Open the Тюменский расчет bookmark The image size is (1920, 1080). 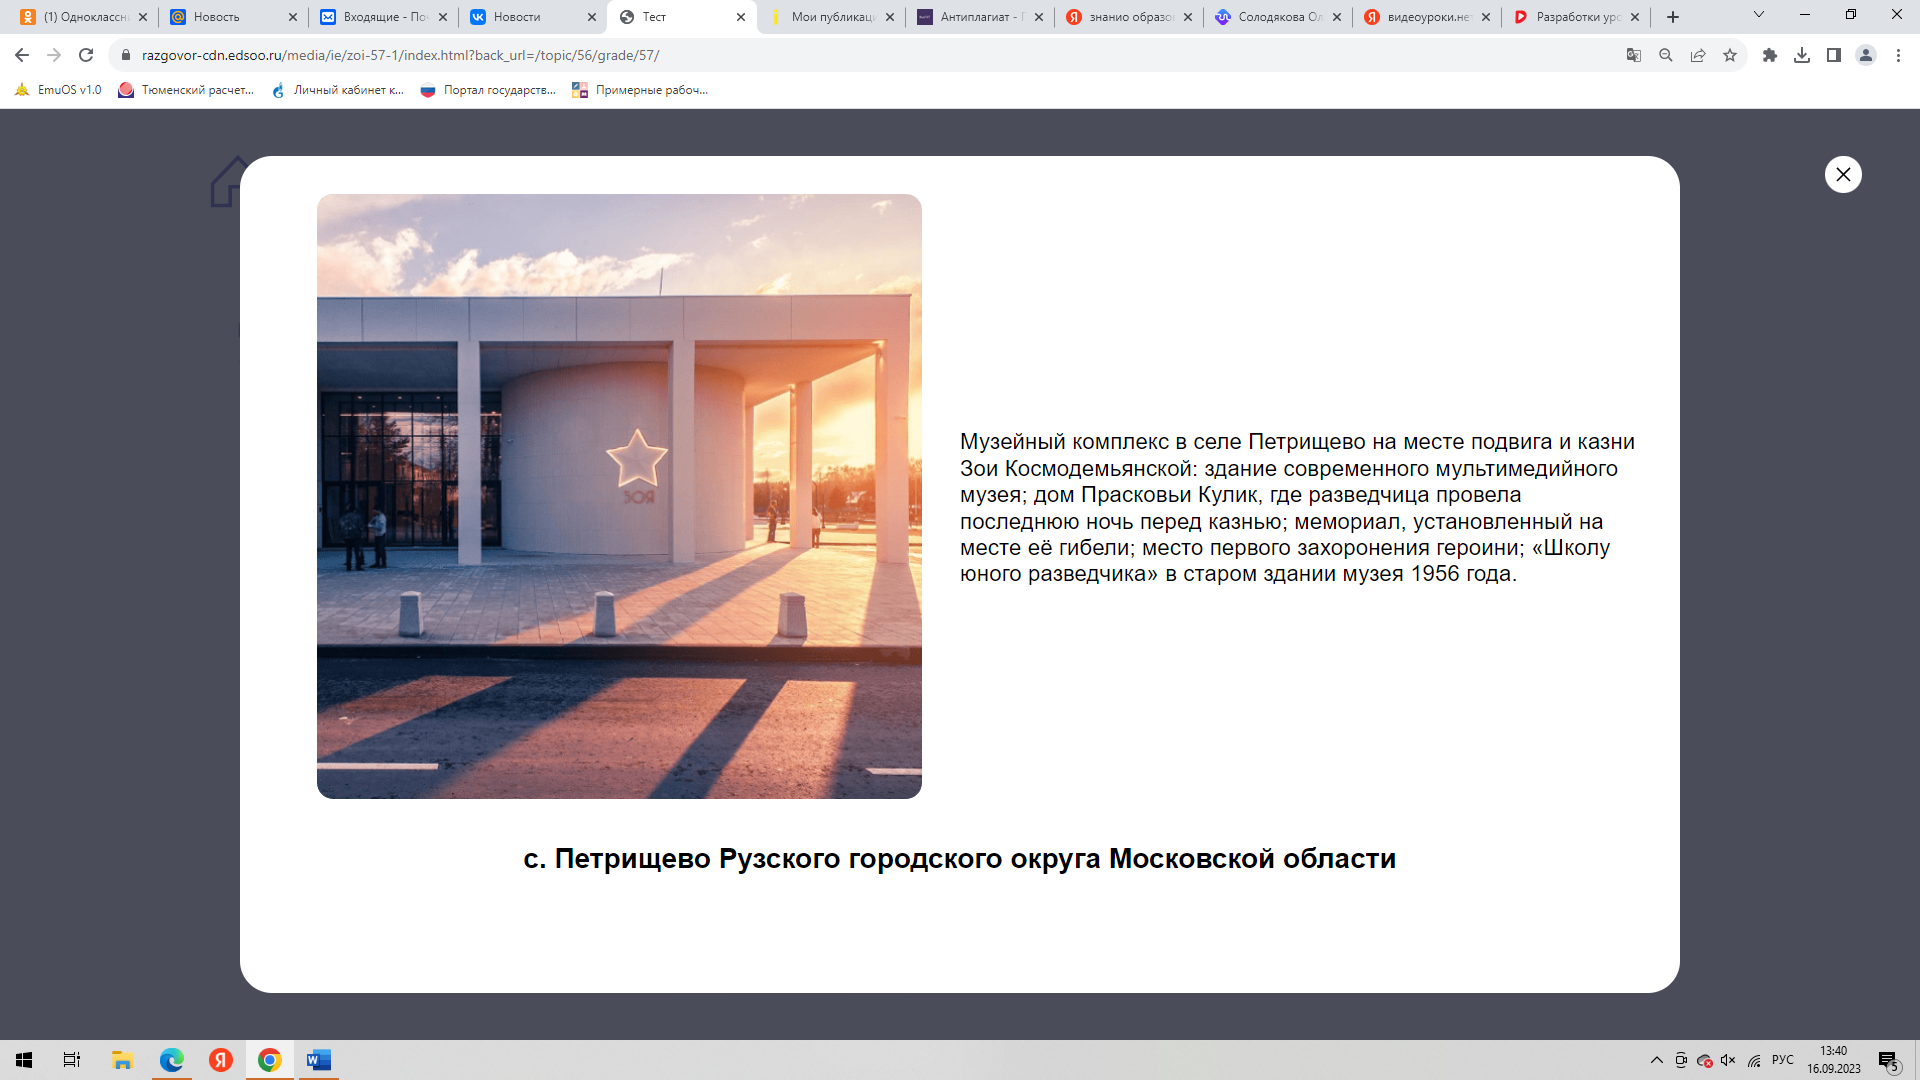click(x=186, y=90)
